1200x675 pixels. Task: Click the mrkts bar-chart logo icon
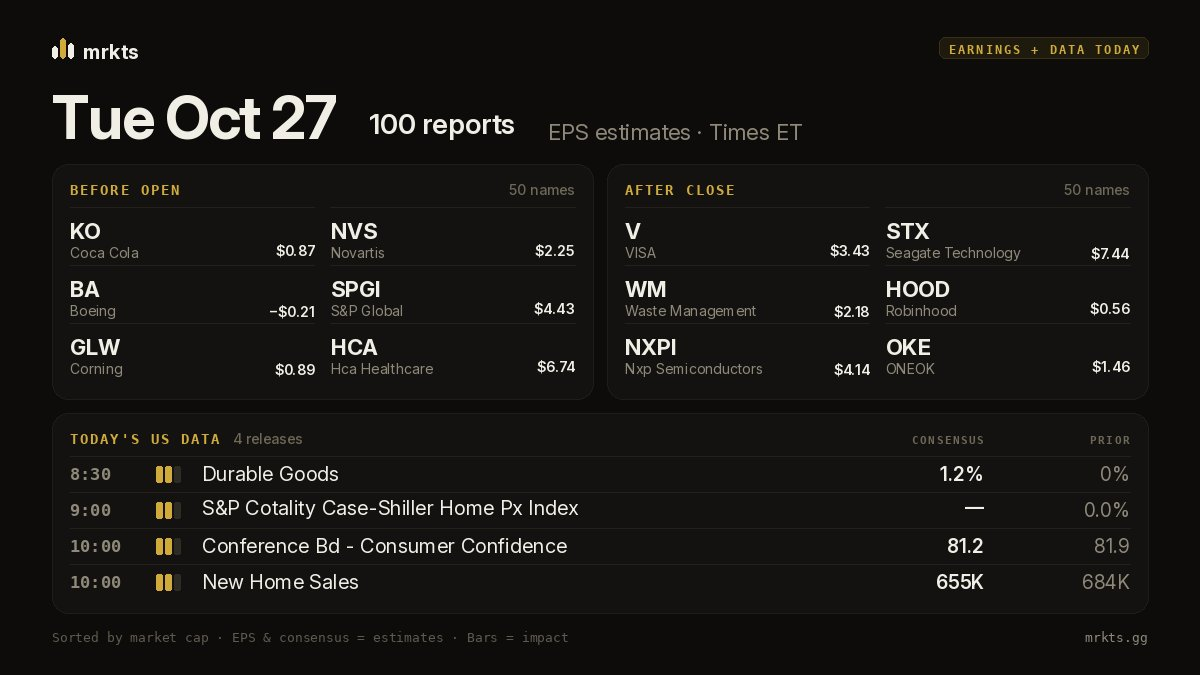pyautogui.click(x=63, y=49)
